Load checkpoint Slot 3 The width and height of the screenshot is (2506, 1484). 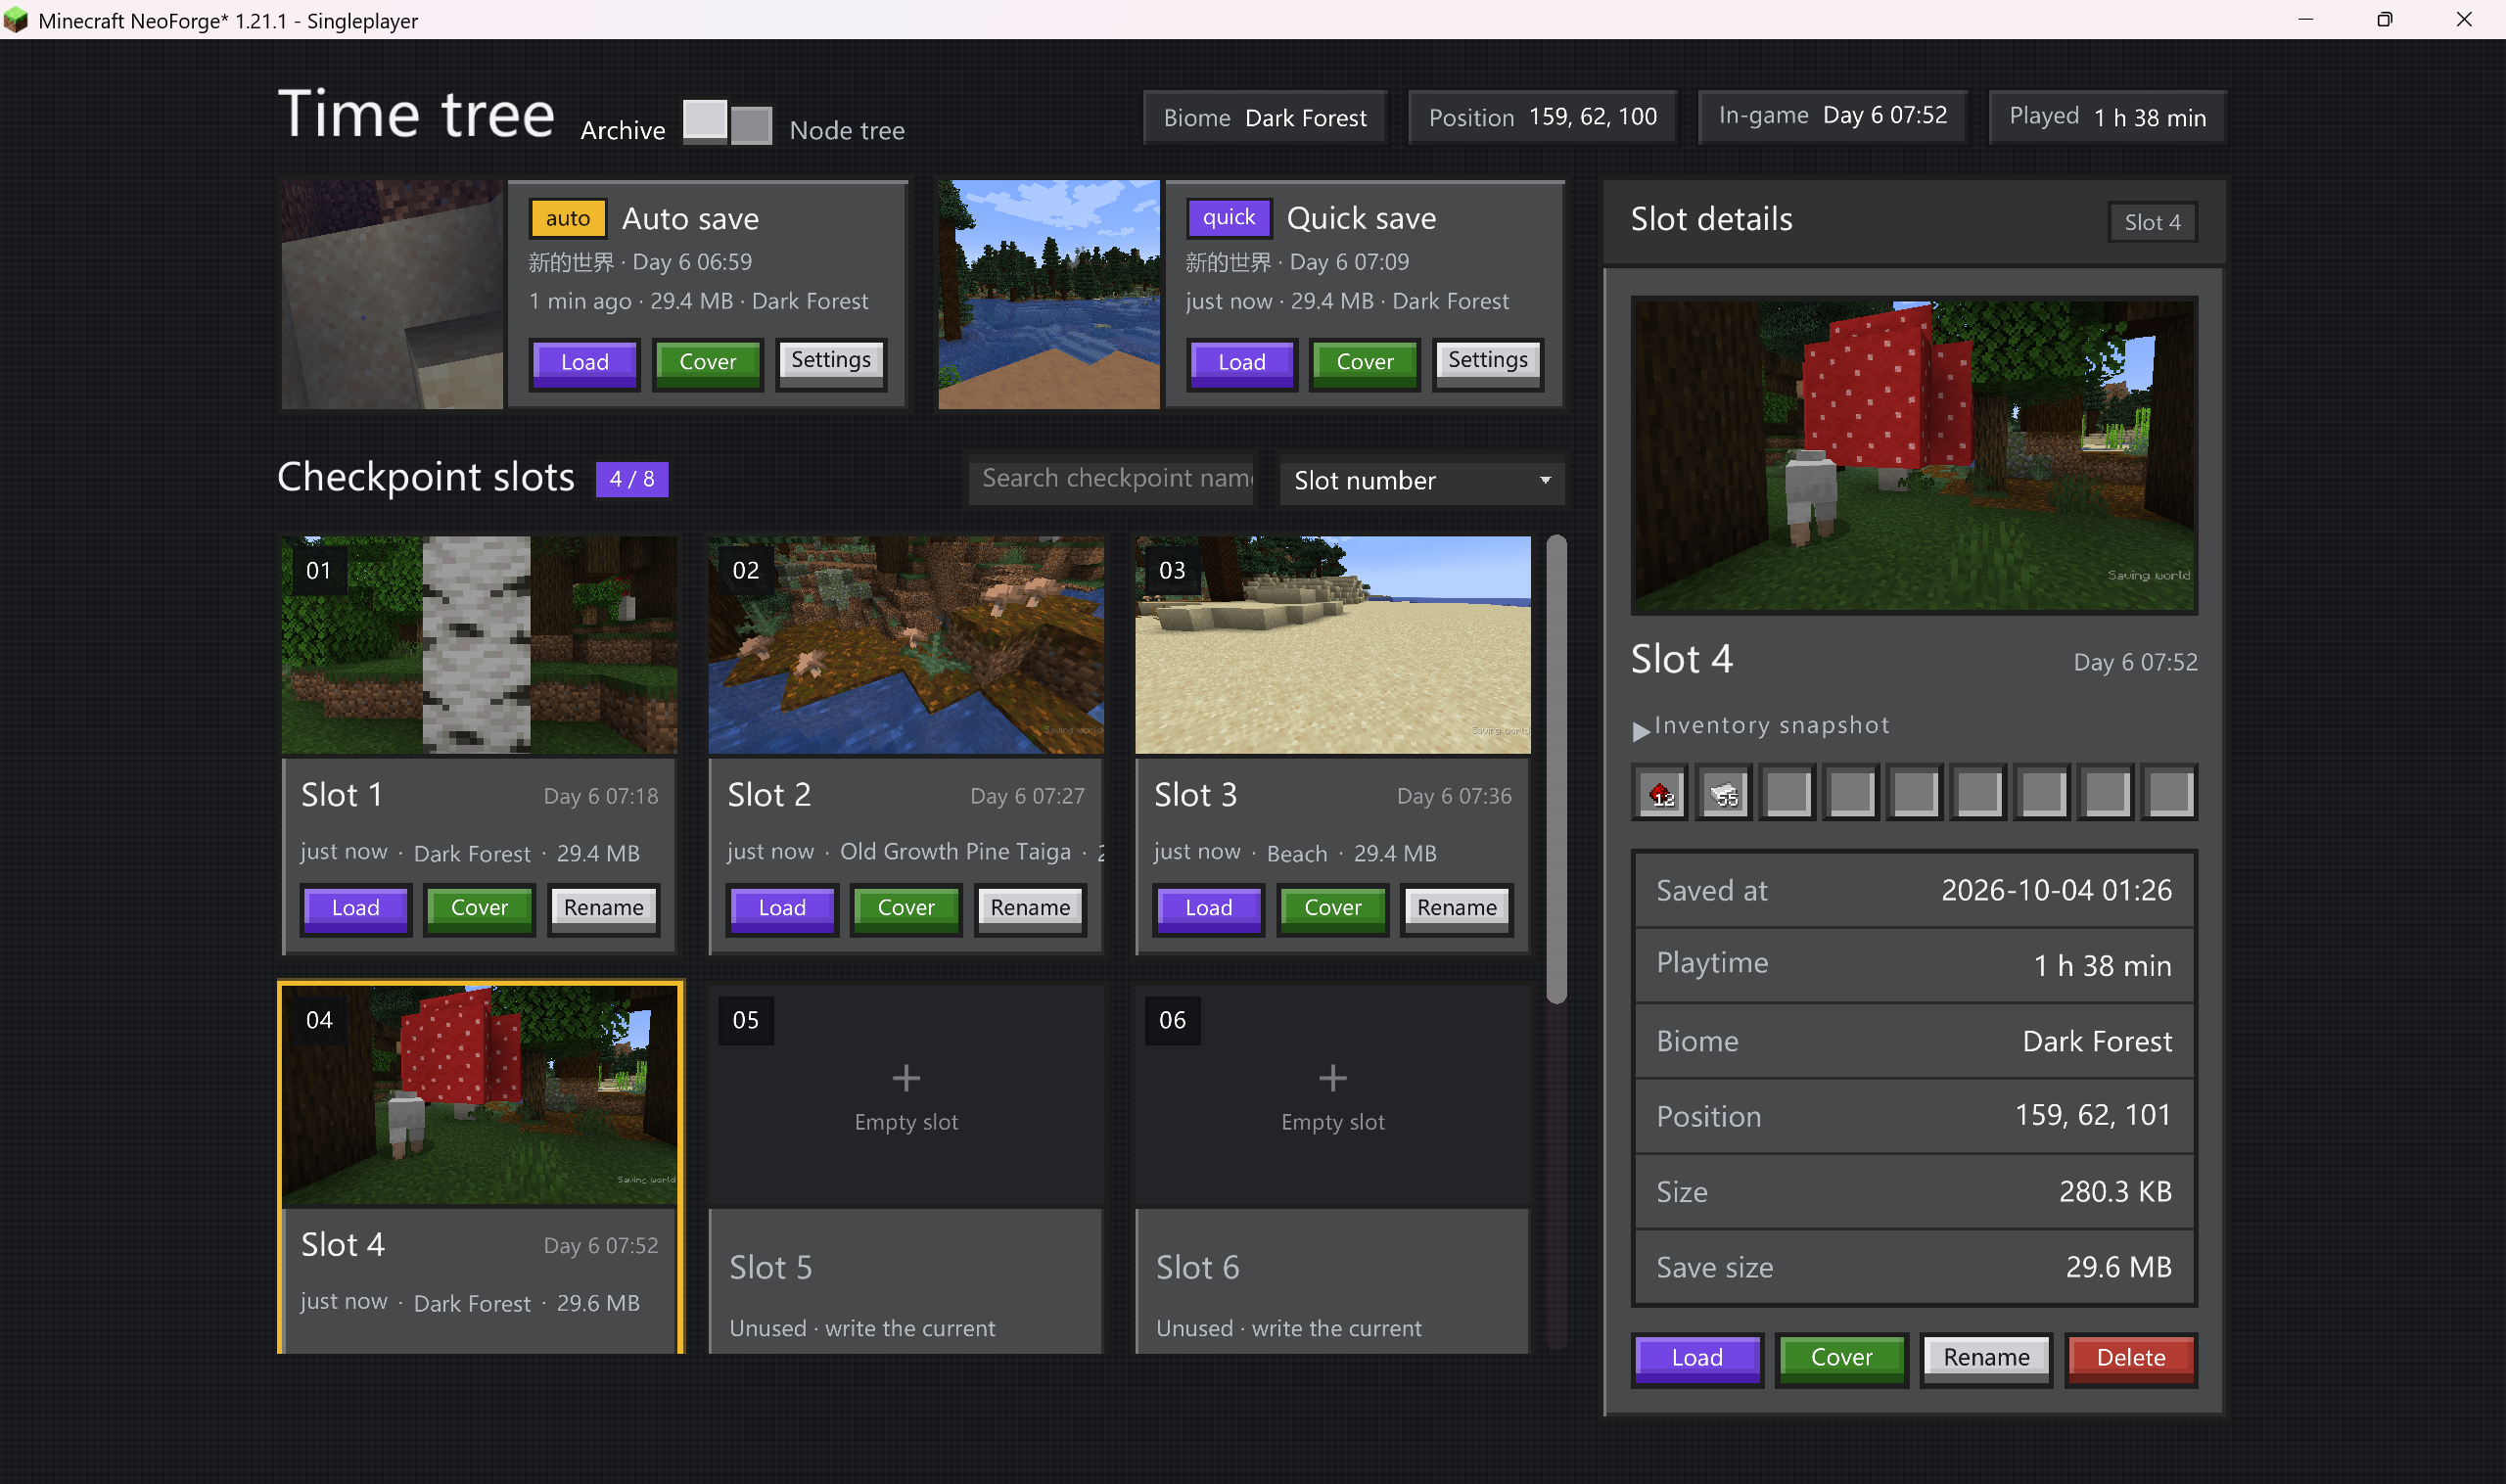(1208, 908)
